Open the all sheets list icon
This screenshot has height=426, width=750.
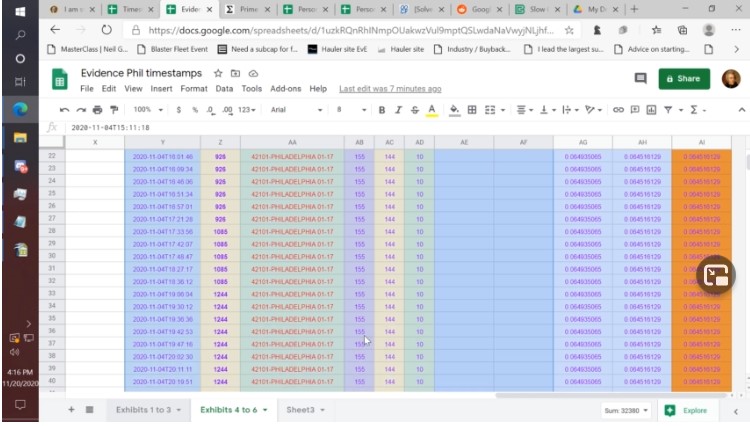point(89,410)
